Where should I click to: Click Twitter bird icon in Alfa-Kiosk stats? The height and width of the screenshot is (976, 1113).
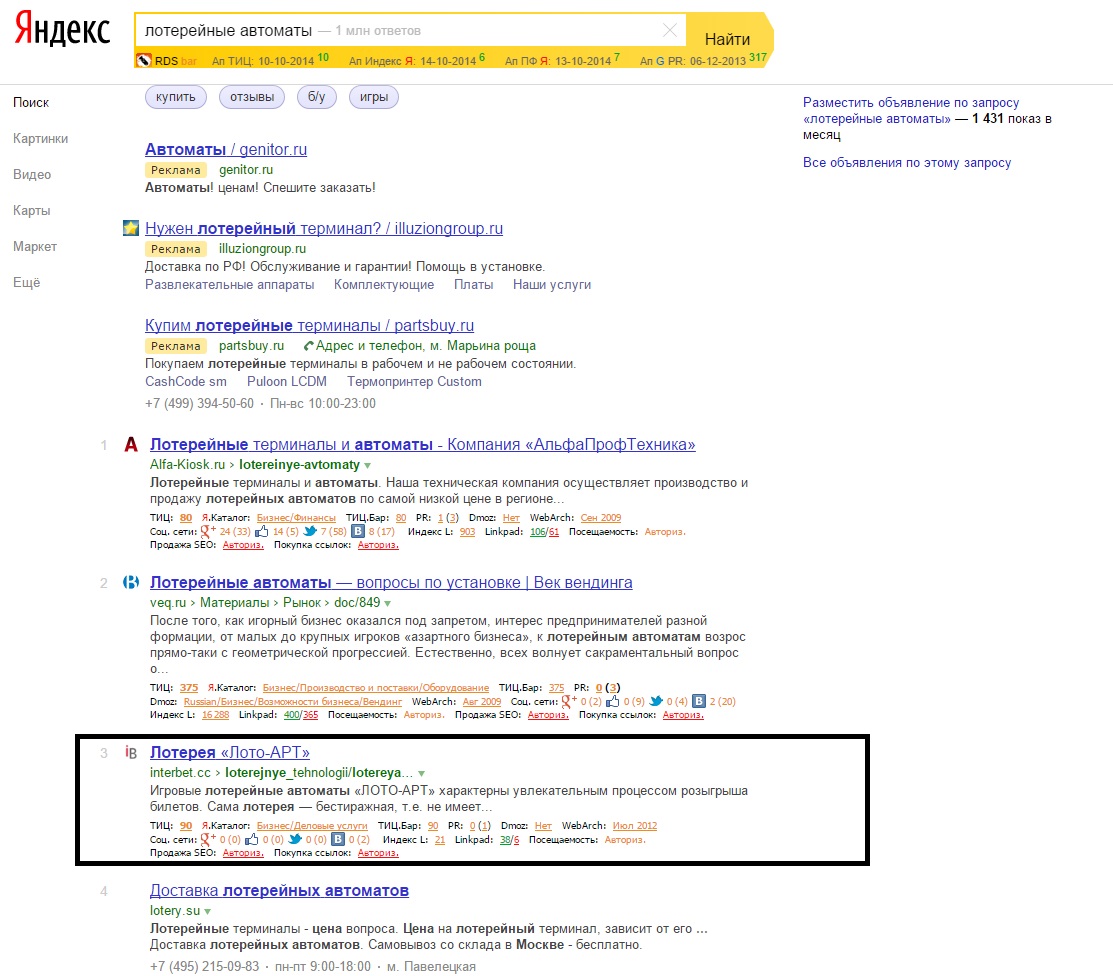coord(310,531)
